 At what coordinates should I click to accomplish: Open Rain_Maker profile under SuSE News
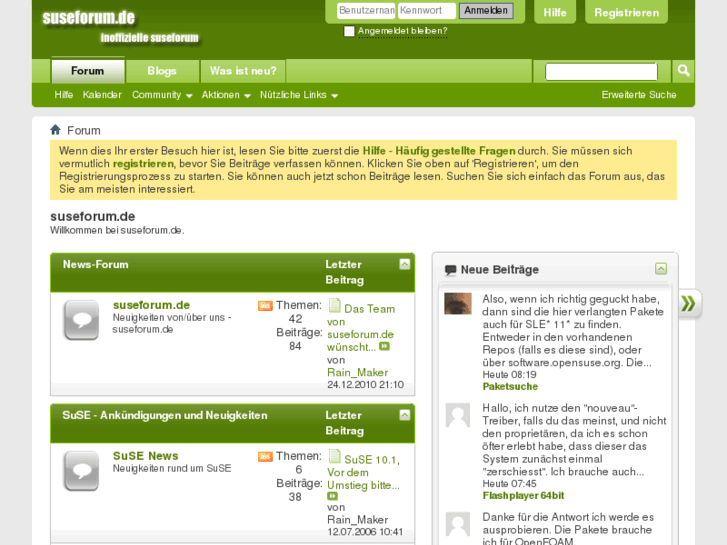(357, 519)
